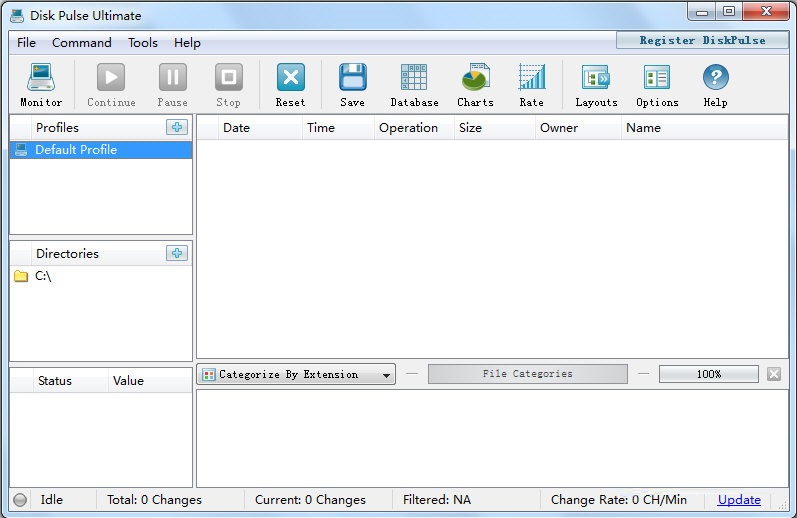Select Default Profile in Profiles list
797x518 pixels.
(x=76, y=150)
